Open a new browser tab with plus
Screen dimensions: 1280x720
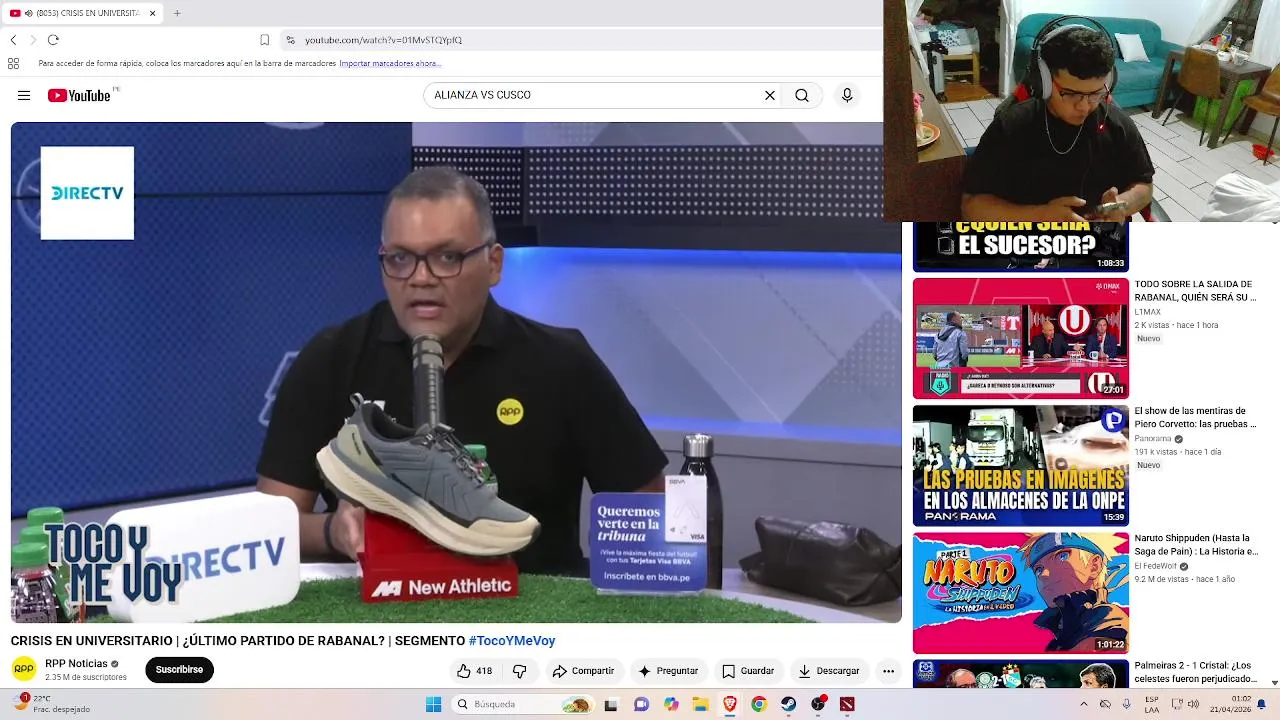tap(177, 13)
